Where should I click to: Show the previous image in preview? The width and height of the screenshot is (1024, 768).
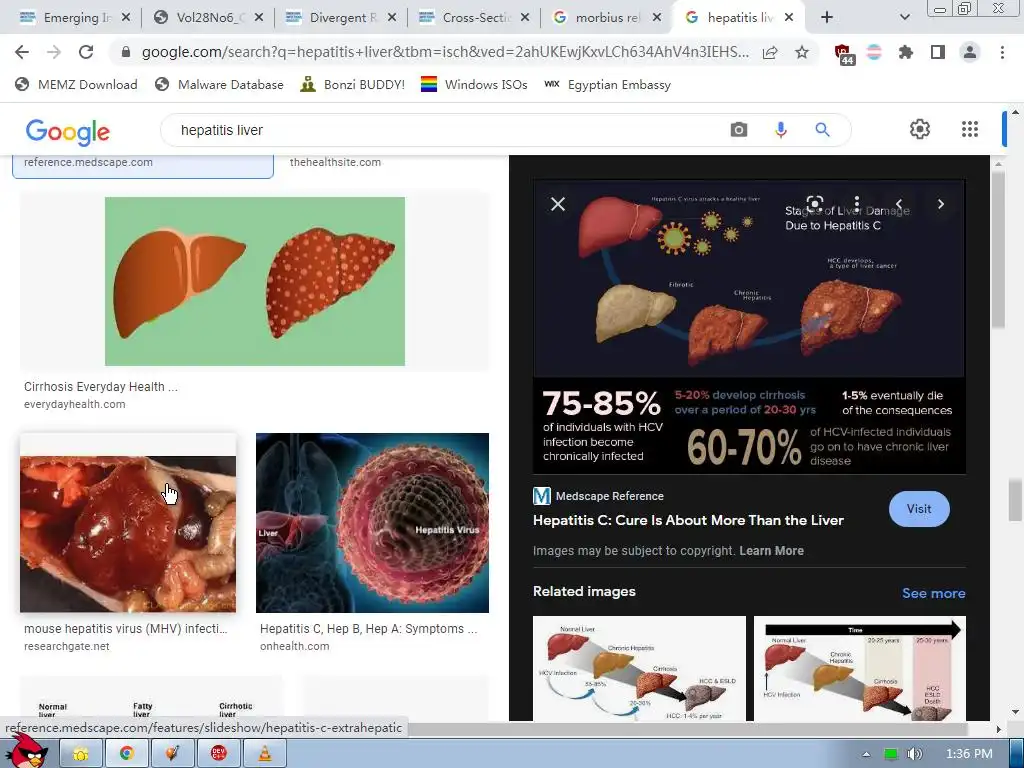(x=899, y=204)
